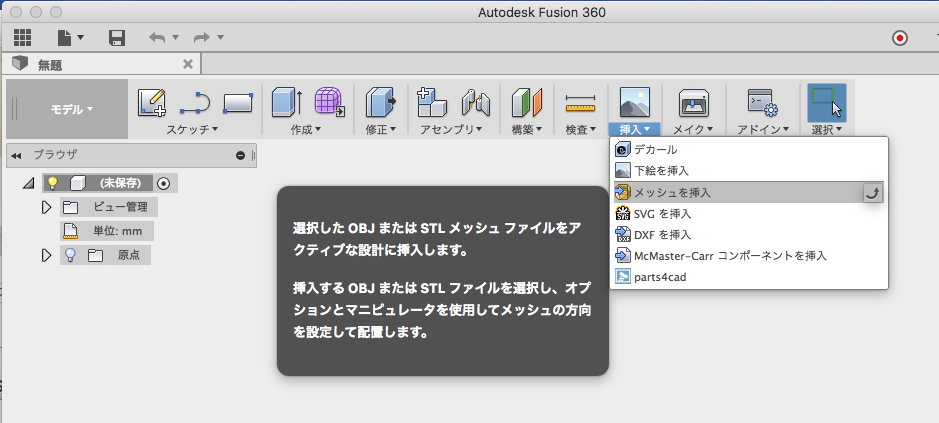Click the Save disk icon
This screenshot has height=423, width=939.
[117, 38]
